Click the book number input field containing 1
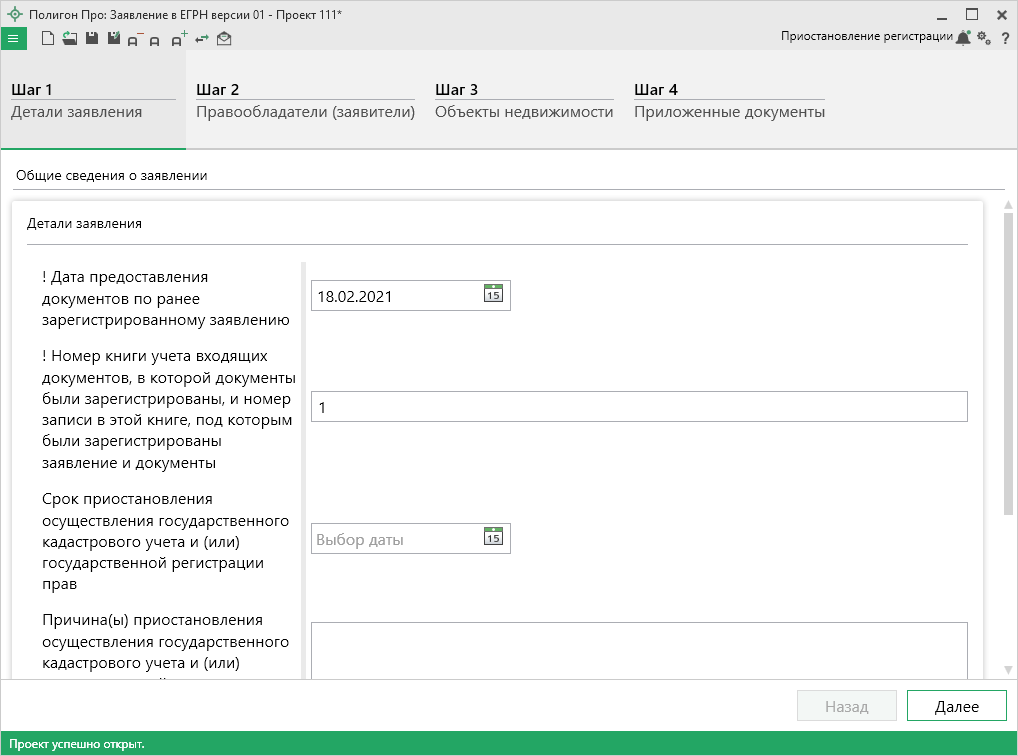 point(638,407)
